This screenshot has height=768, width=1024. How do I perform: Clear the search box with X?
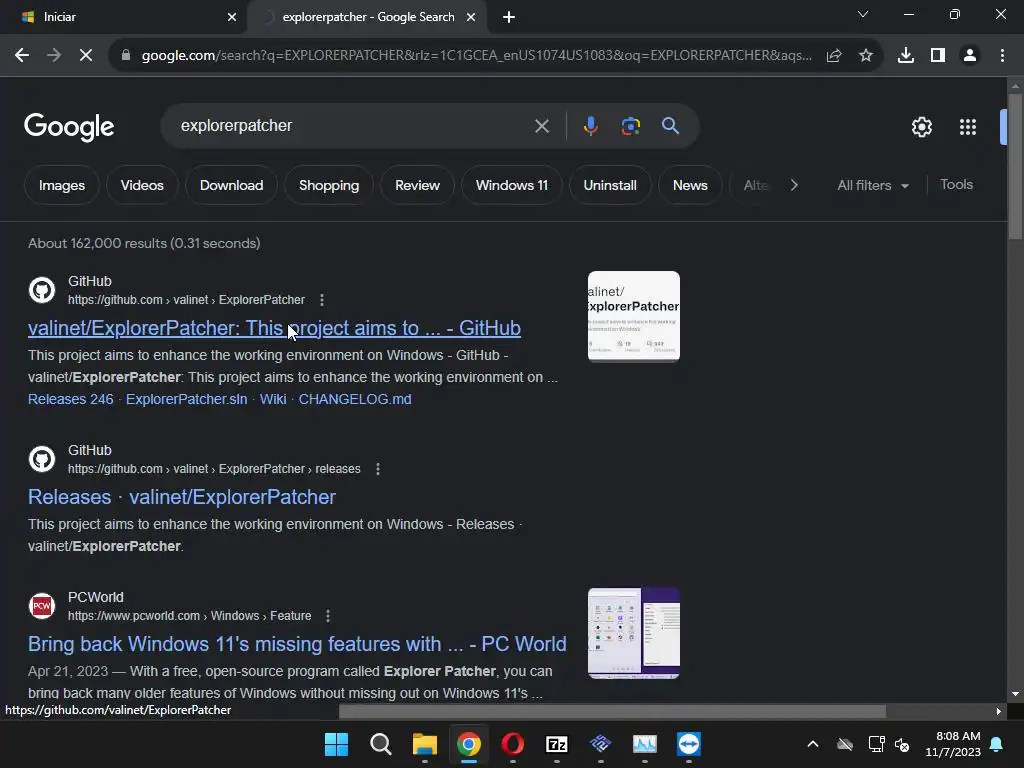coord(542,126)
